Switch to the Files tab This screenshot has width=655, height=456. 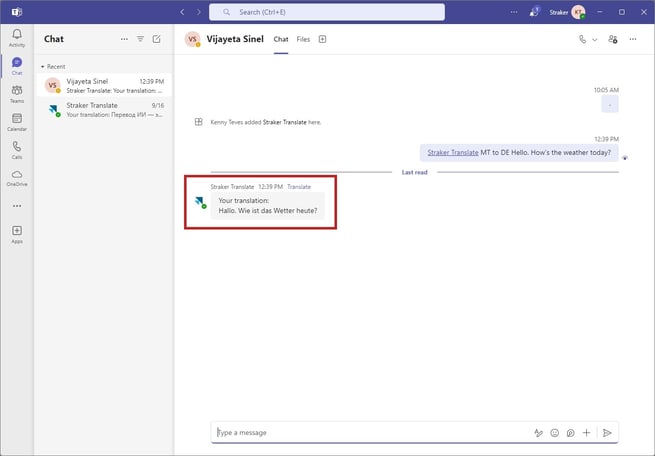coord(303,39)
